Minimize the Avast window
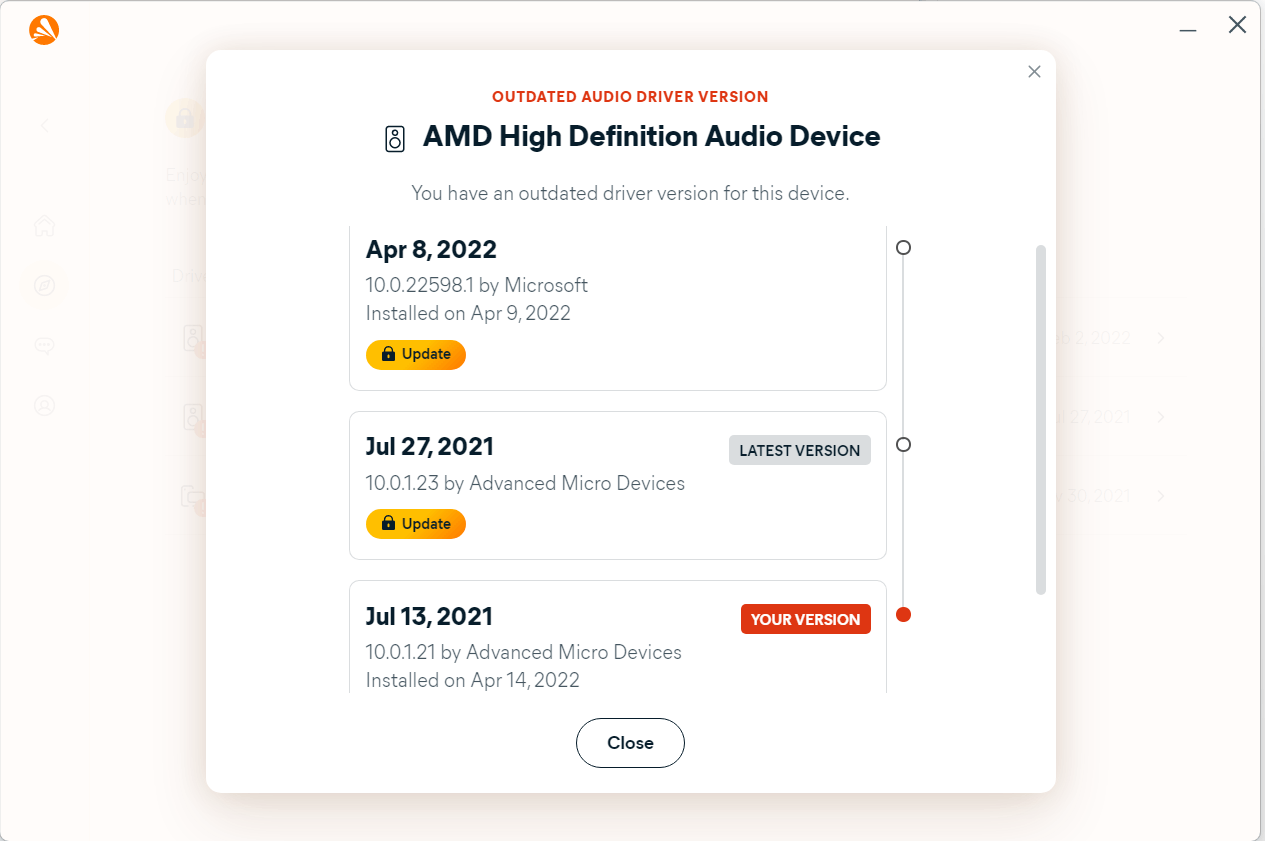 click(x=1188, y=30)
